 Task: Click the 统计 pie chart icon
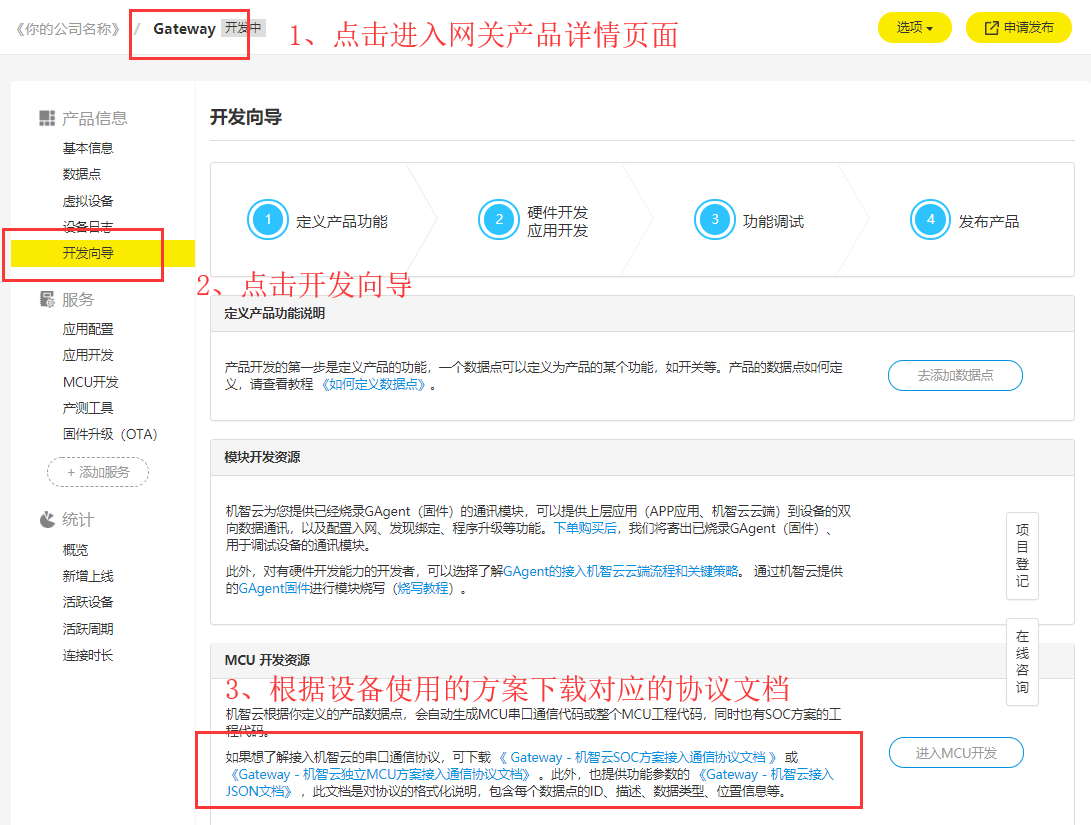click(x=47, y=519)
